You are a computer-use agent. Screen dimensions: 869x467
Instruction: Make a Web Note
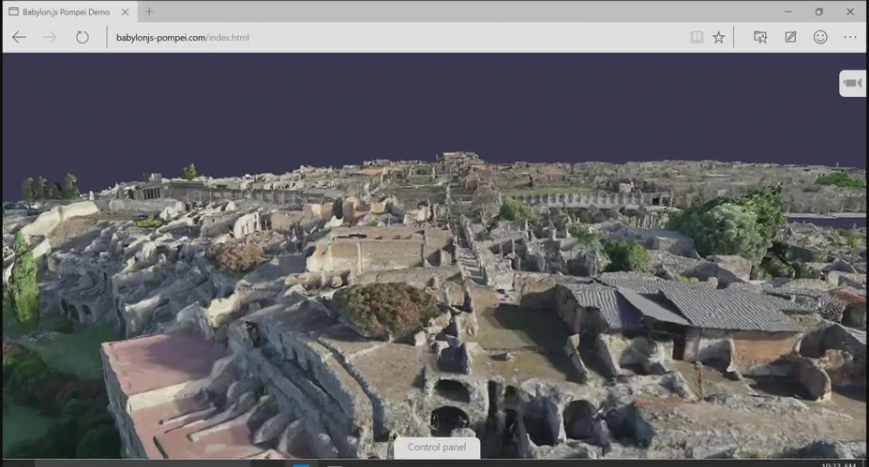click(790, 37)
